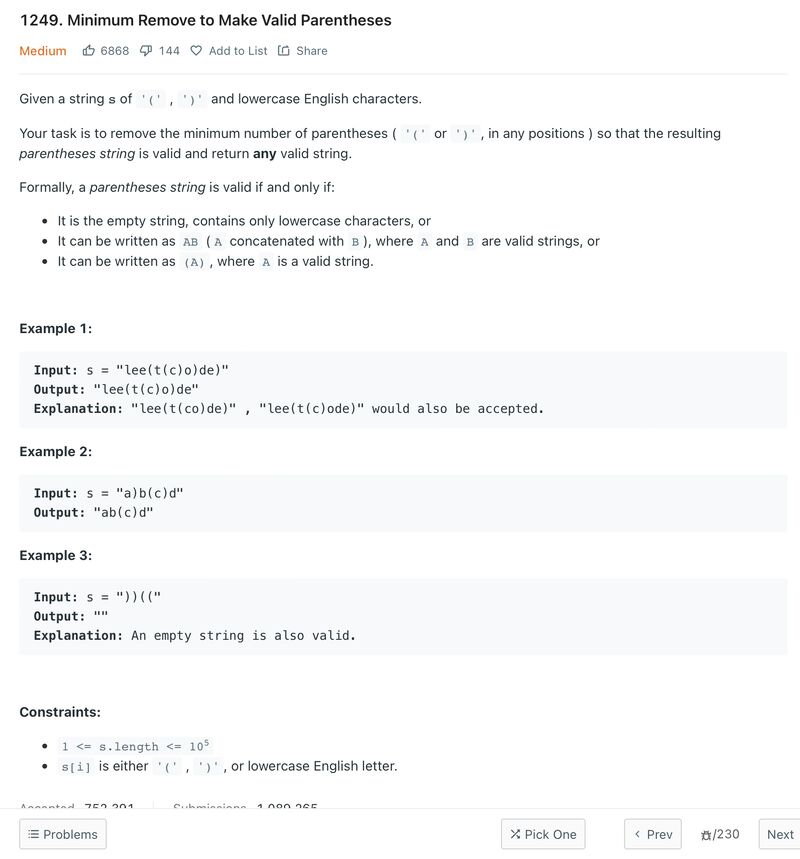The width and height of the screenshot is (800, 859).
Task: Click the list icon in the Problems button
Action: pyautogui.click(x=33, y=834)
